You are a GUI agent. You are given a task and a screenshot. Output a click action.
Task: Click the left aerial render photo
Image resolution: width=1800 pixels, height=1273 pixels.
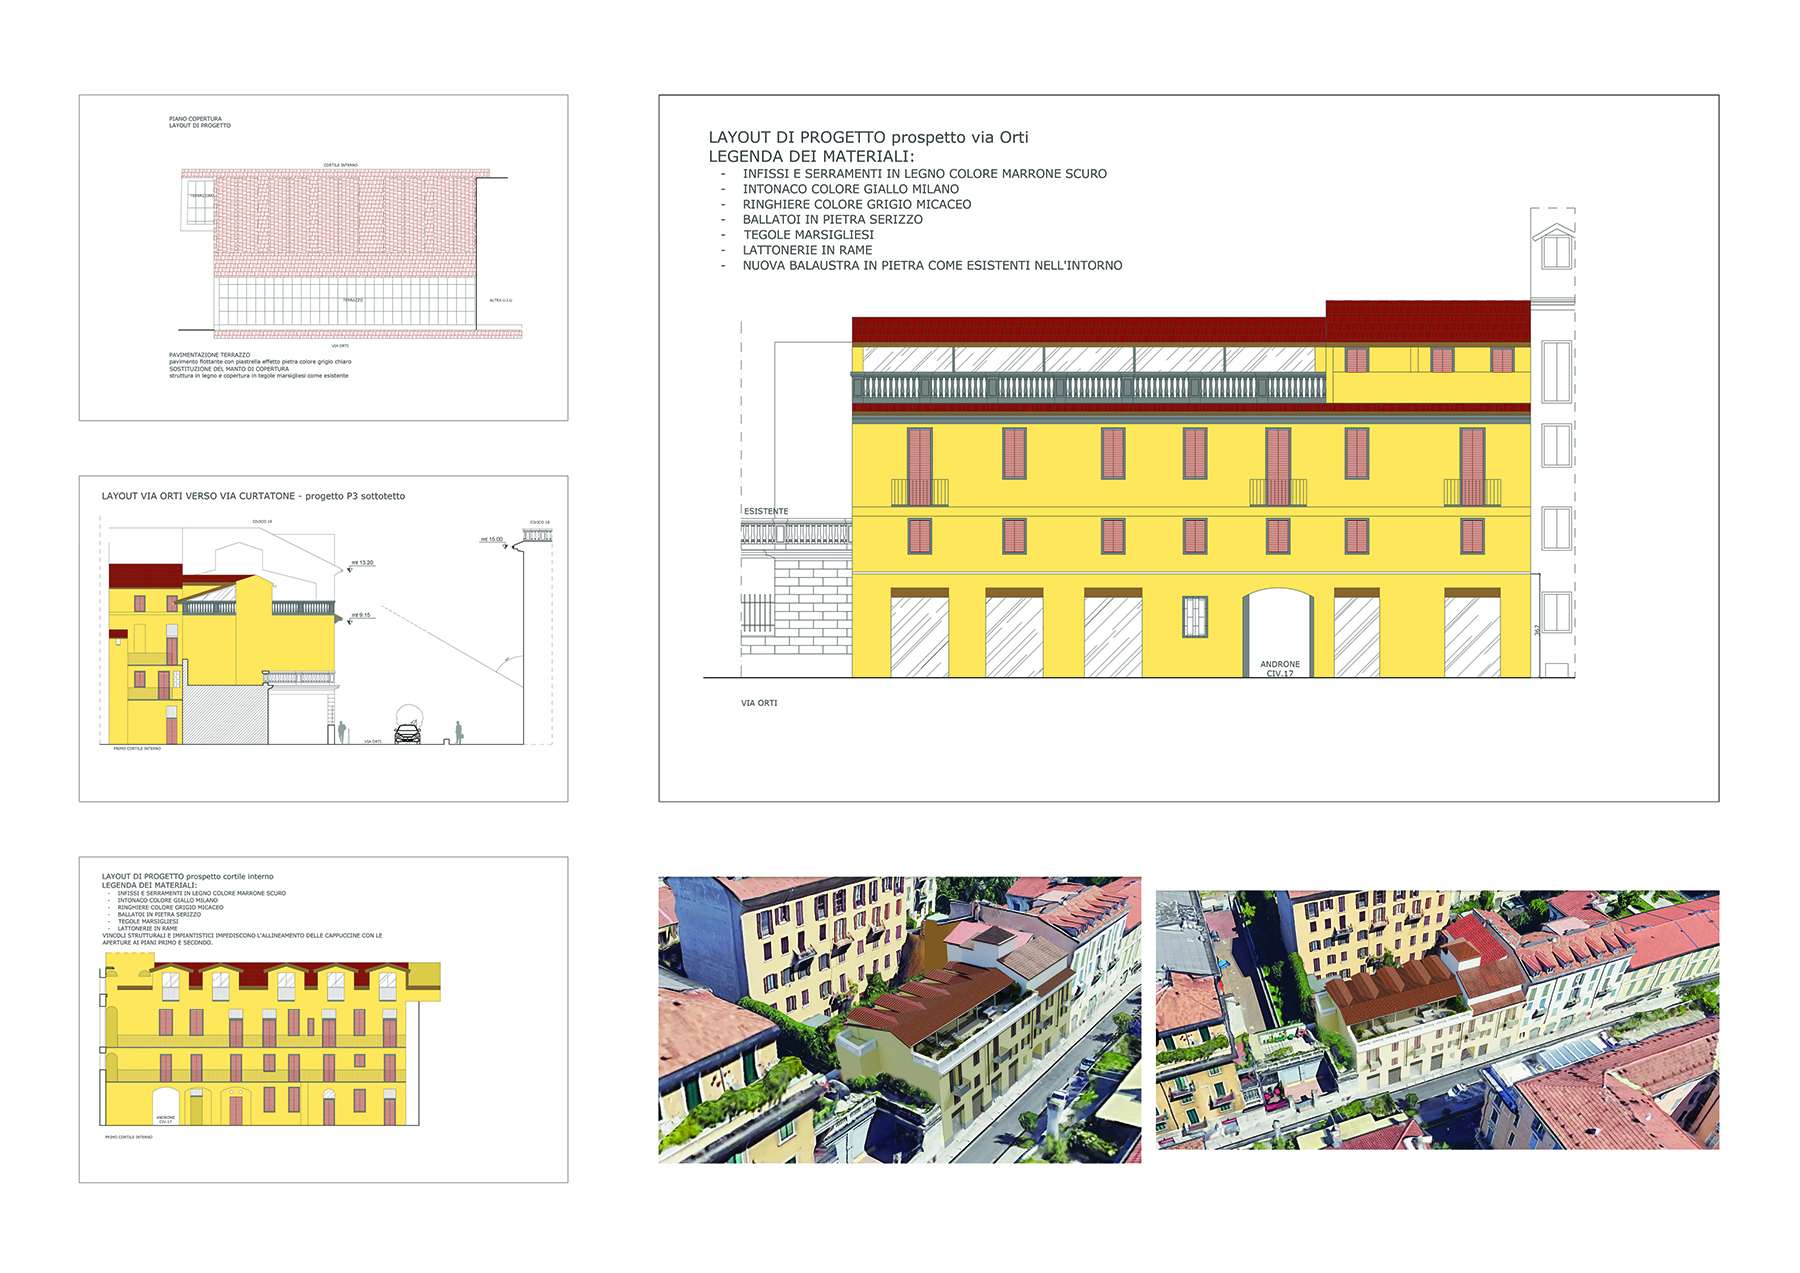click(x=899, y=1019)
